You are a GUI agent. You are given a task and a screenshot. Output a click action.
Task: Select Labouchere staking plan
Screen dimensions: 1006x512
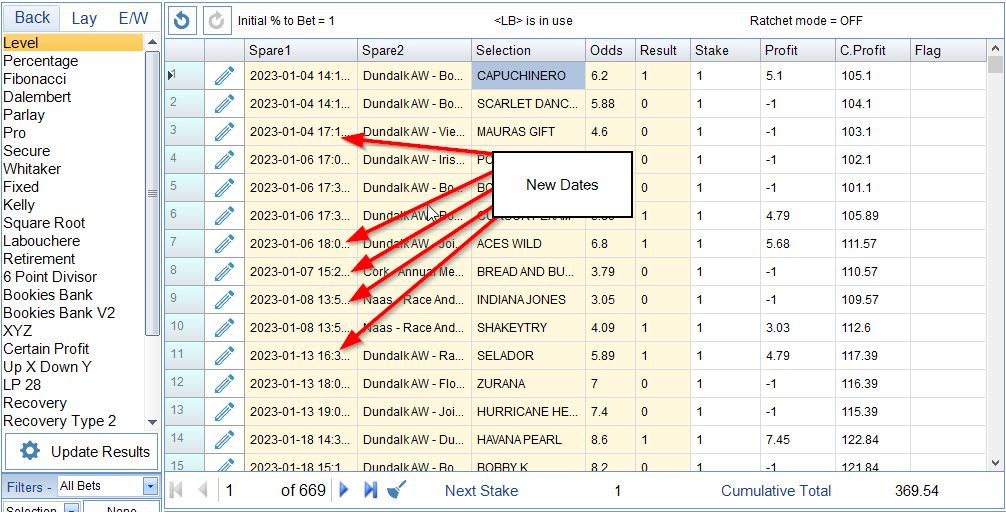pos(41,241)
